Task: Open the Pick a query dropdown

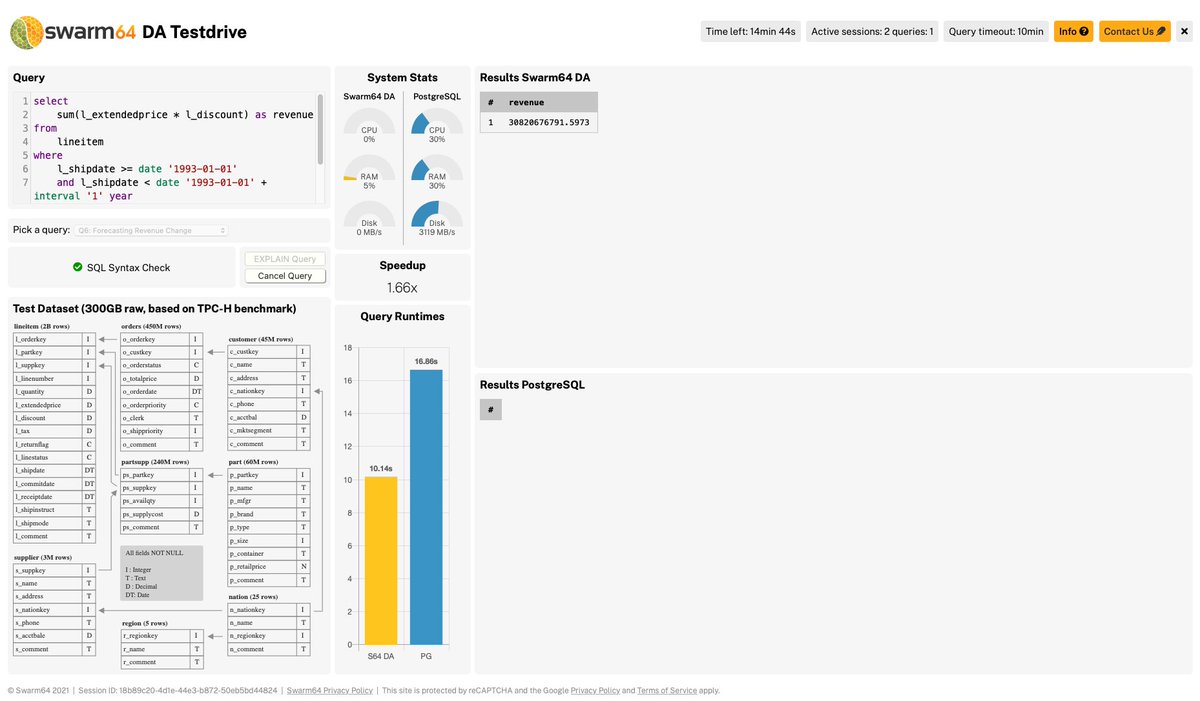Action: pyautogui.click(x=150, y=229)
